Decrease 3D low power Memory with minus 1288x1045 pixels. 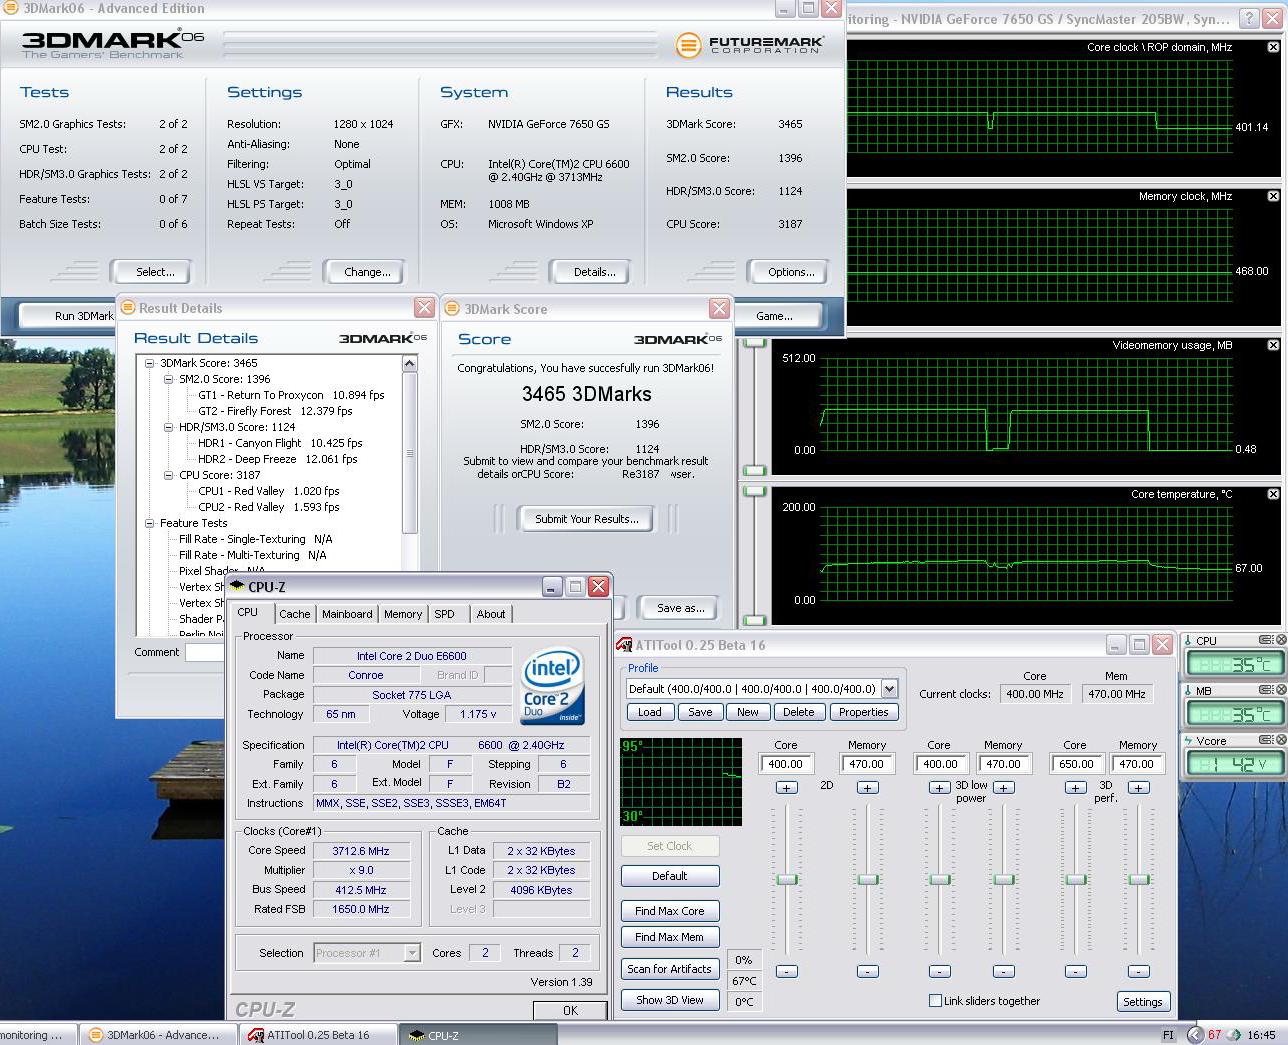tap(1003, 971)
